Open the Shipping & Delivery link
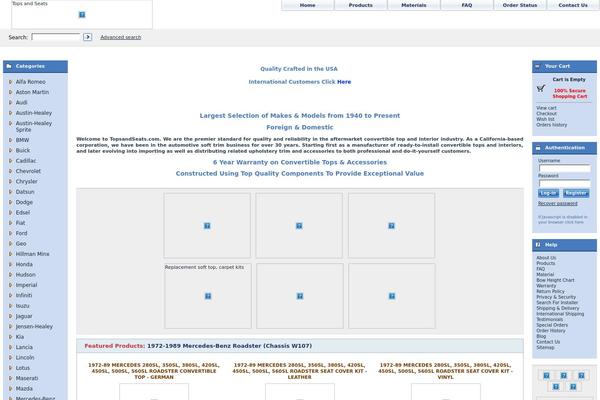The image size is (600, 400). click(558, 308)
